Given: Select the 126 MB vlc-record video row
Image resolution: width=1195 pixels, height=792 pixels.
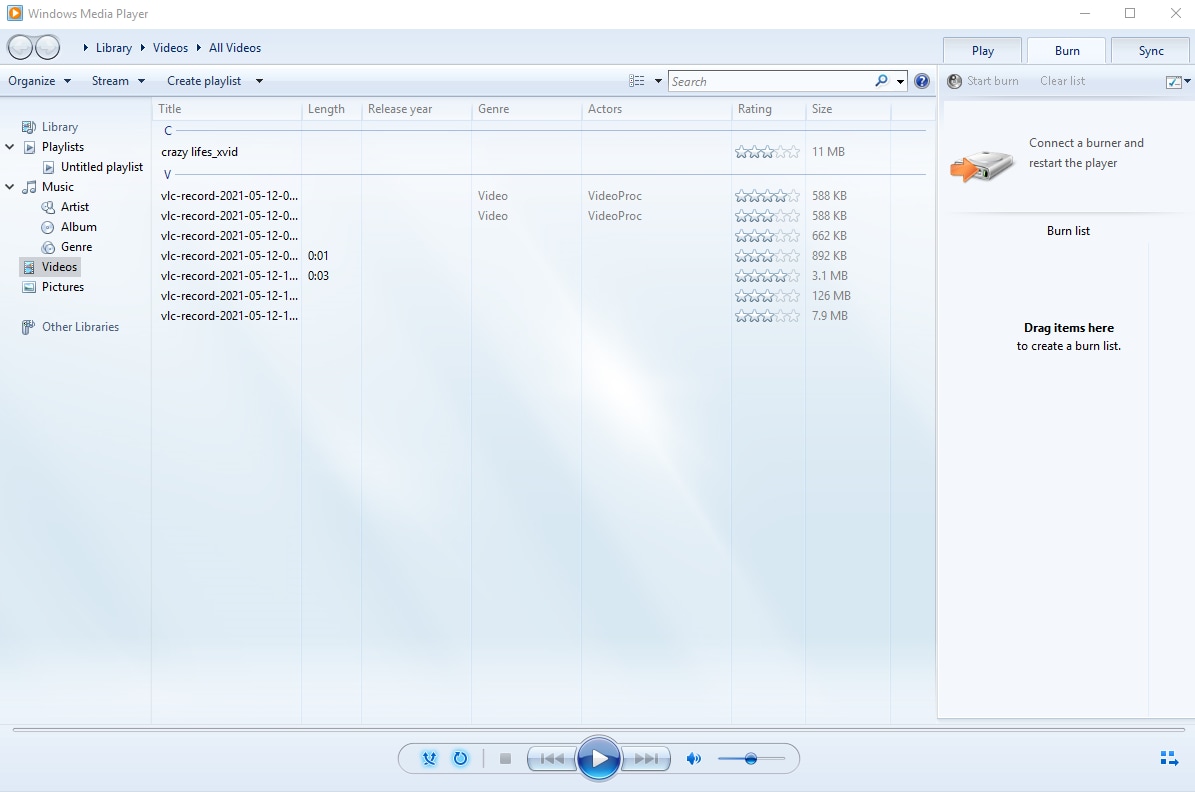Looking at the screenshot, I should pyautogui.click(x=539, y=296).
